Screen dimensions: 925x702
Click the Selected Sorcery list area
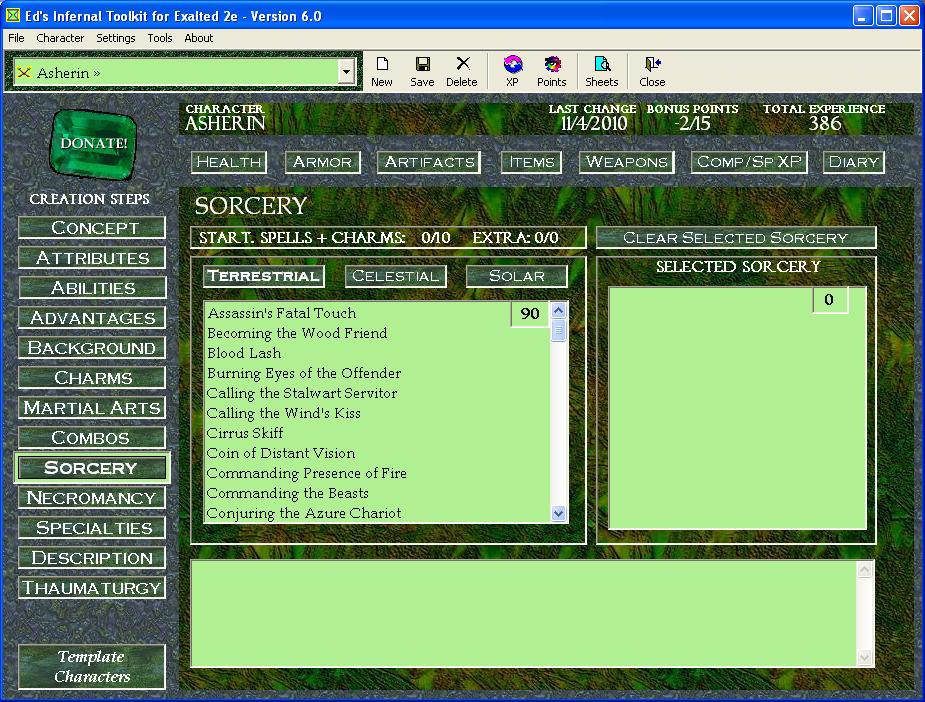click(x=737, y=408)
